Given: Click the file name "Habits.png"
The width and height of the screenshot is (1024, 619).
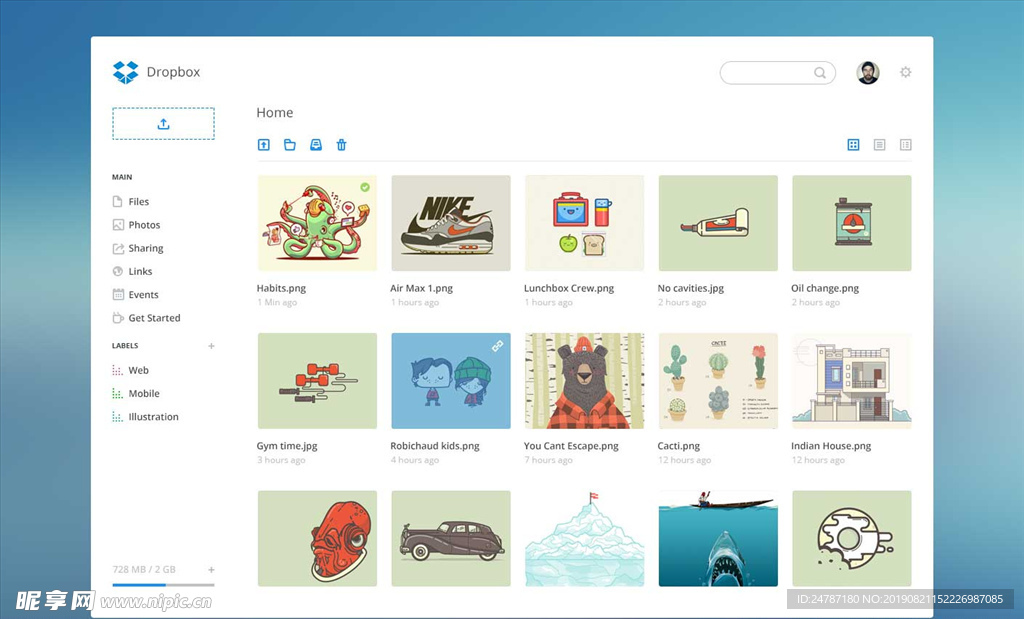Looking at the screenshot, I should [x=281, y=289].
